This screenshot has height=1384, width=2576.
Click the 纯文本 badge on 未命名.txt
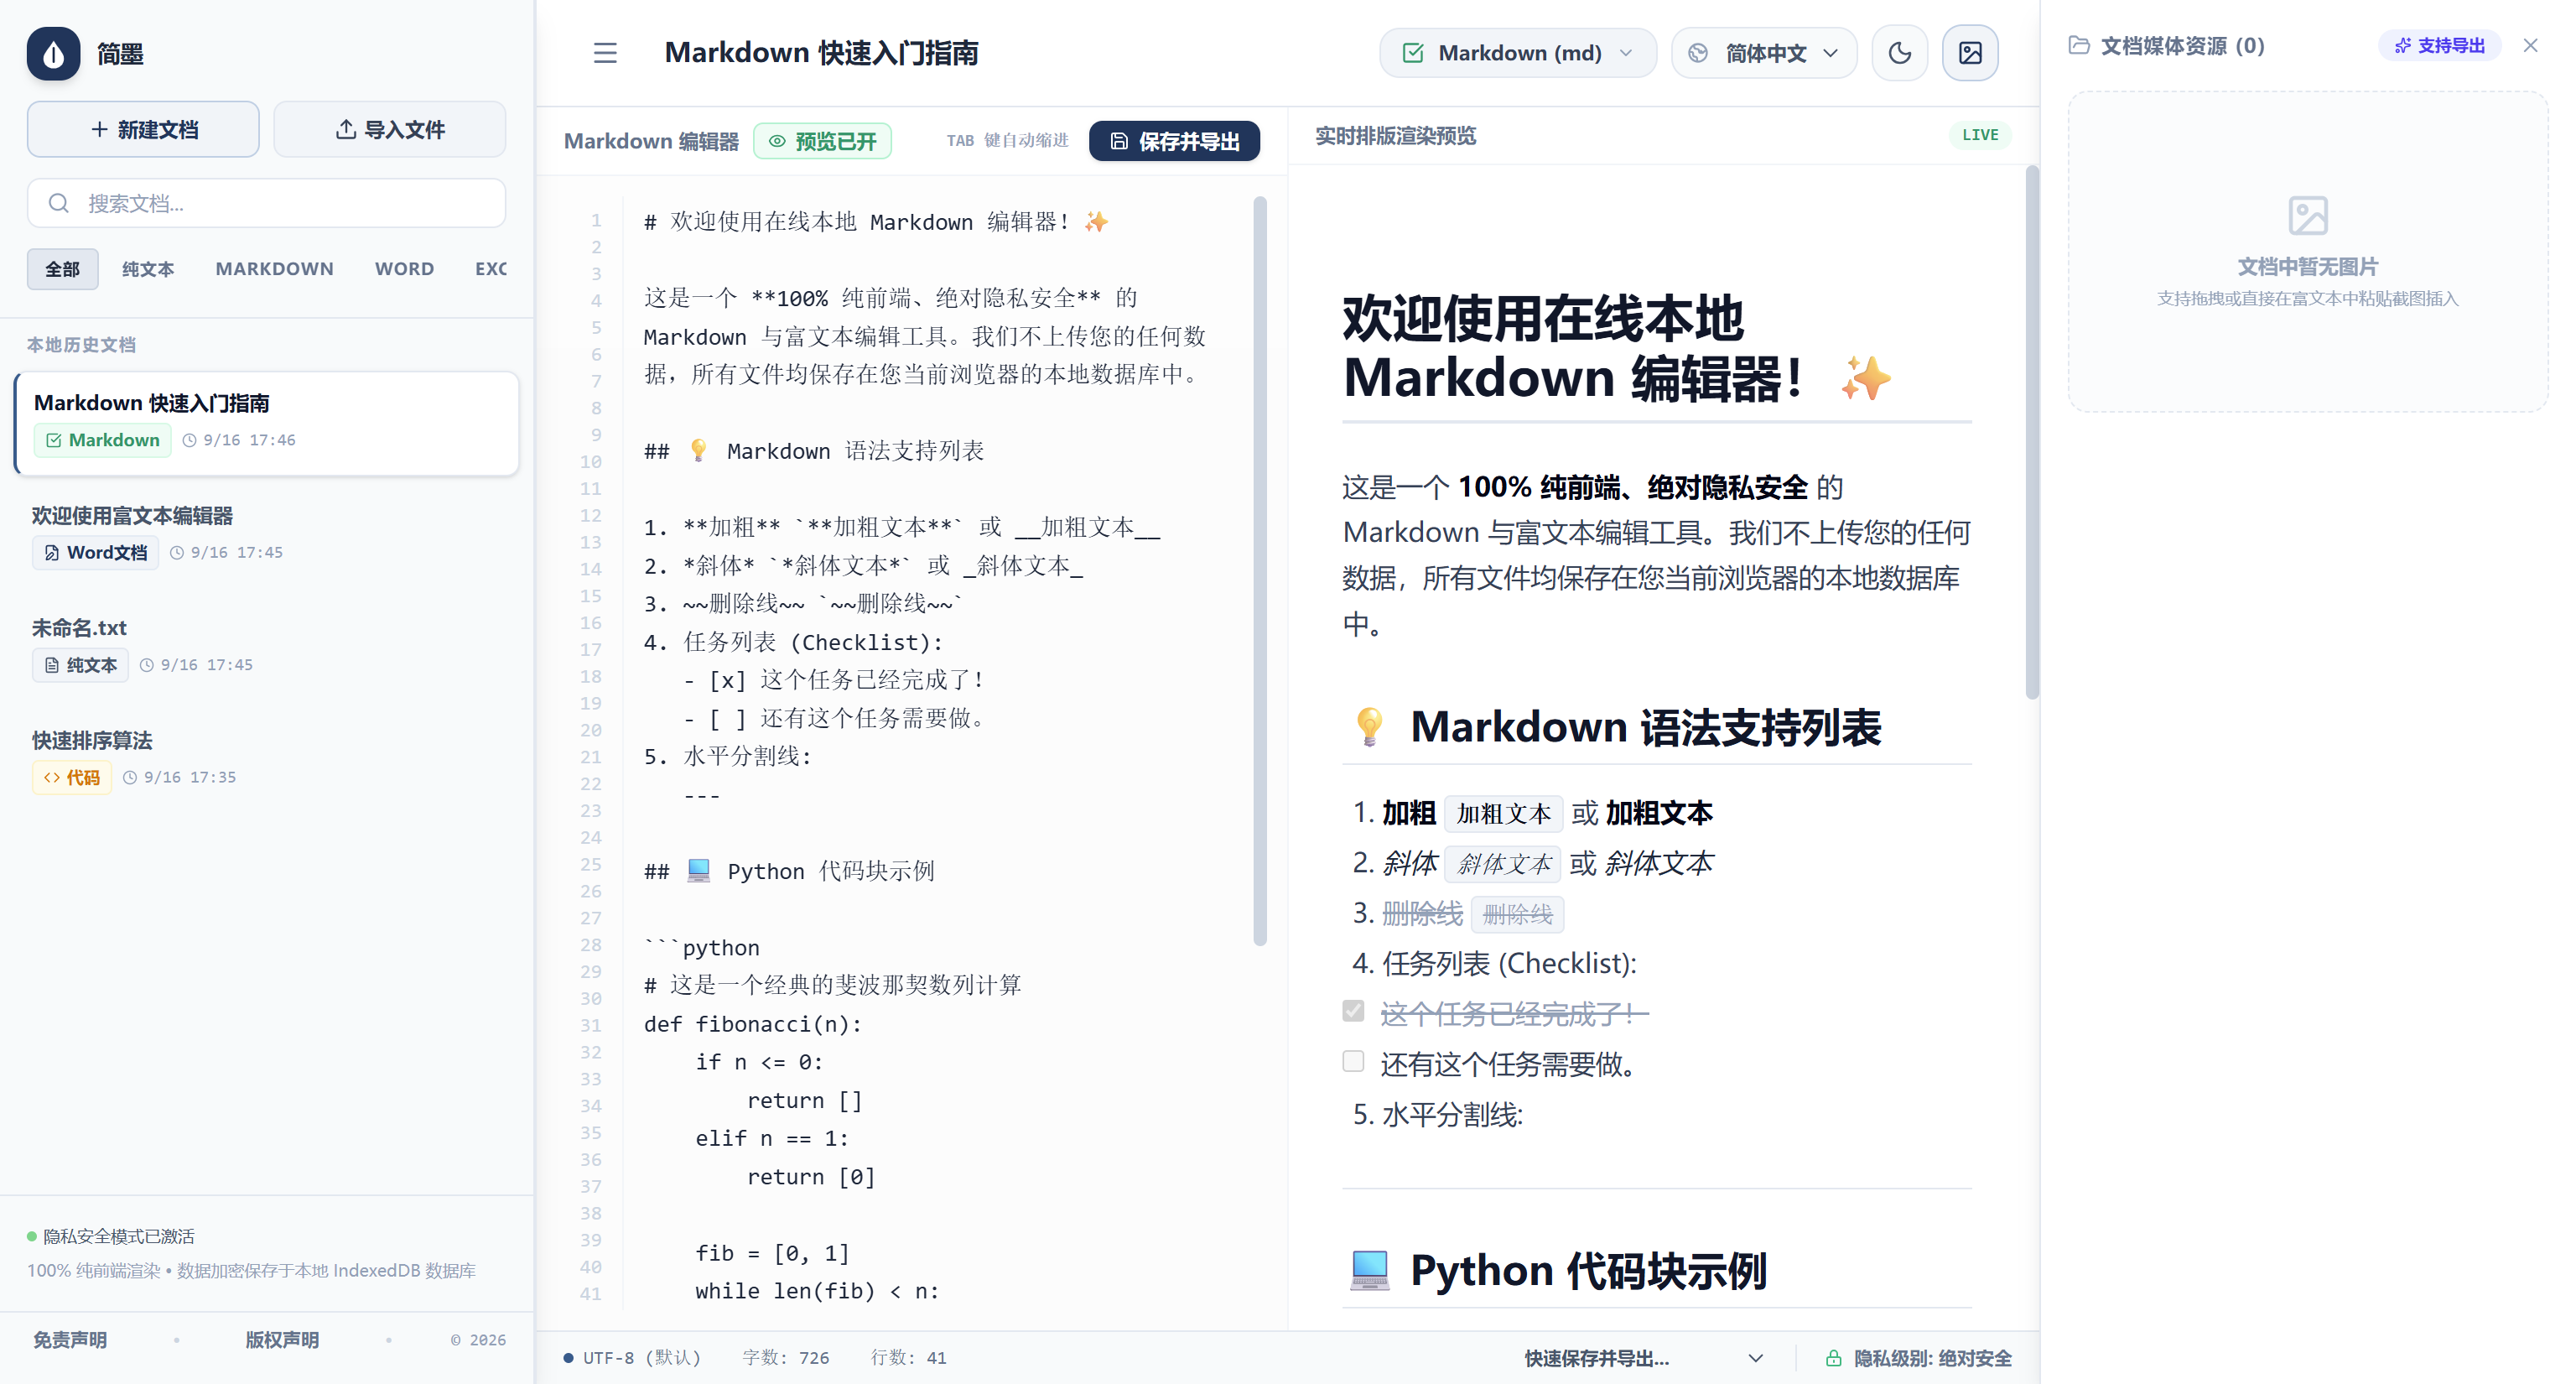tap(81, 665)
